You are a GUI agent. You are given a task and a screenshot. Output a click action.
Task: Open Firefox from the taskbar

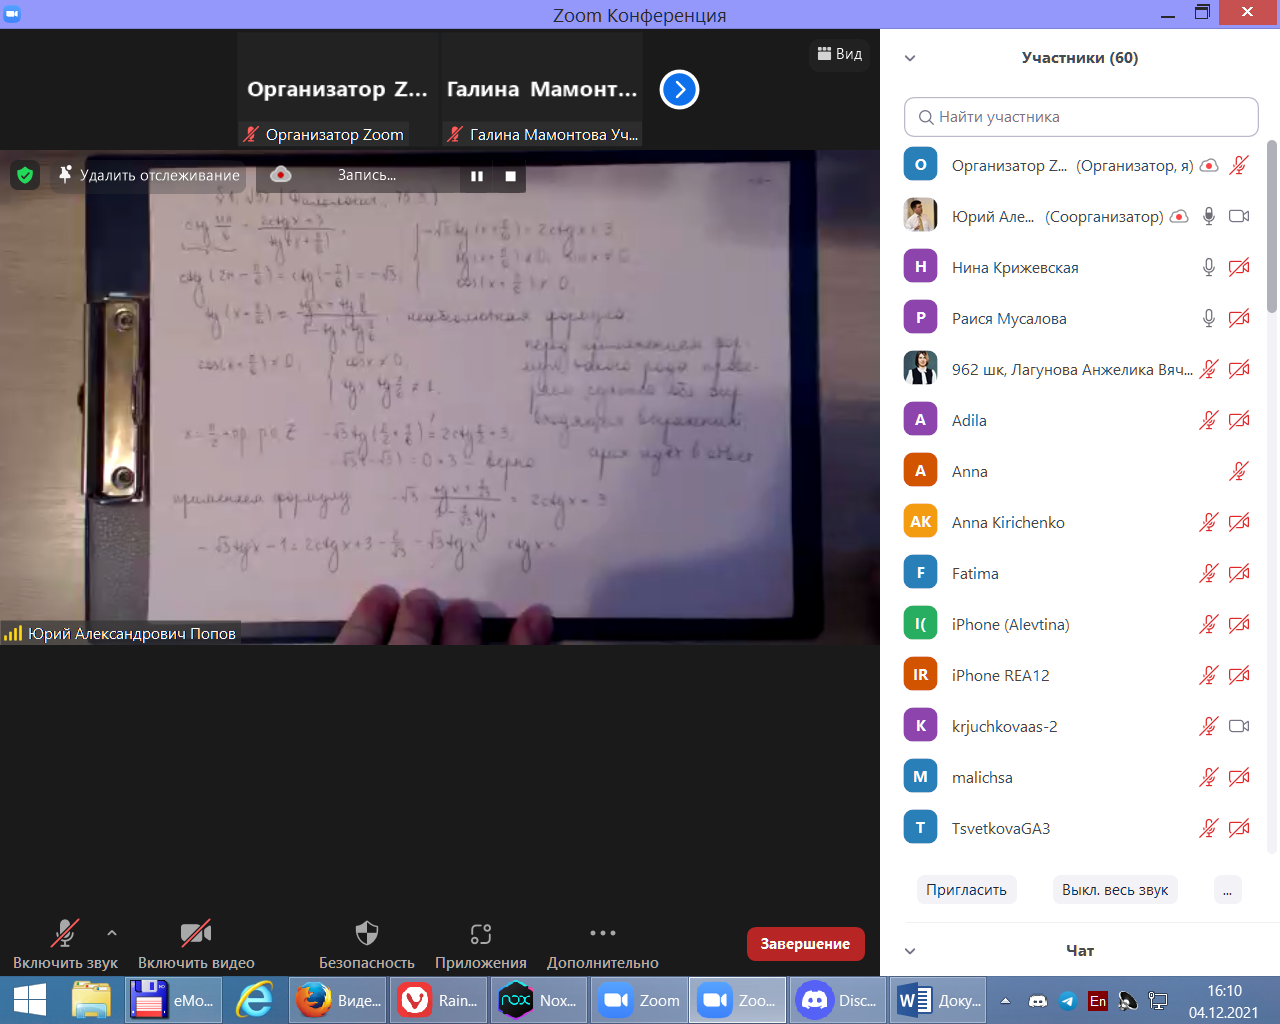337,1000
